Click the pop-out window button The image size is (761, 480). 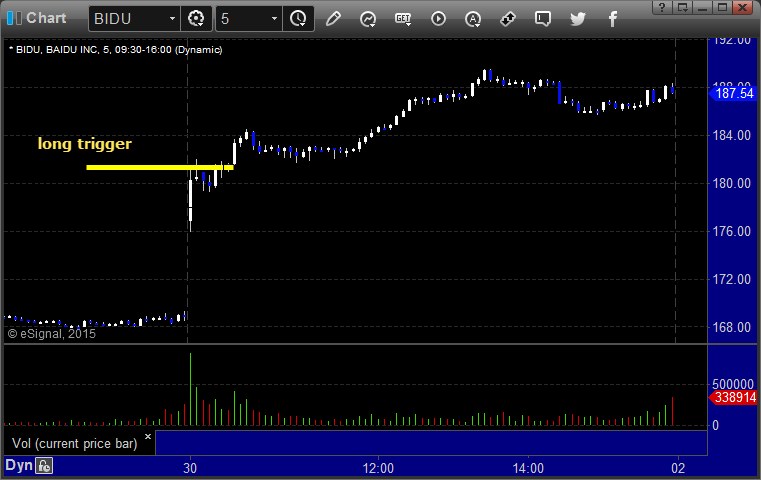tap(683, 7)
